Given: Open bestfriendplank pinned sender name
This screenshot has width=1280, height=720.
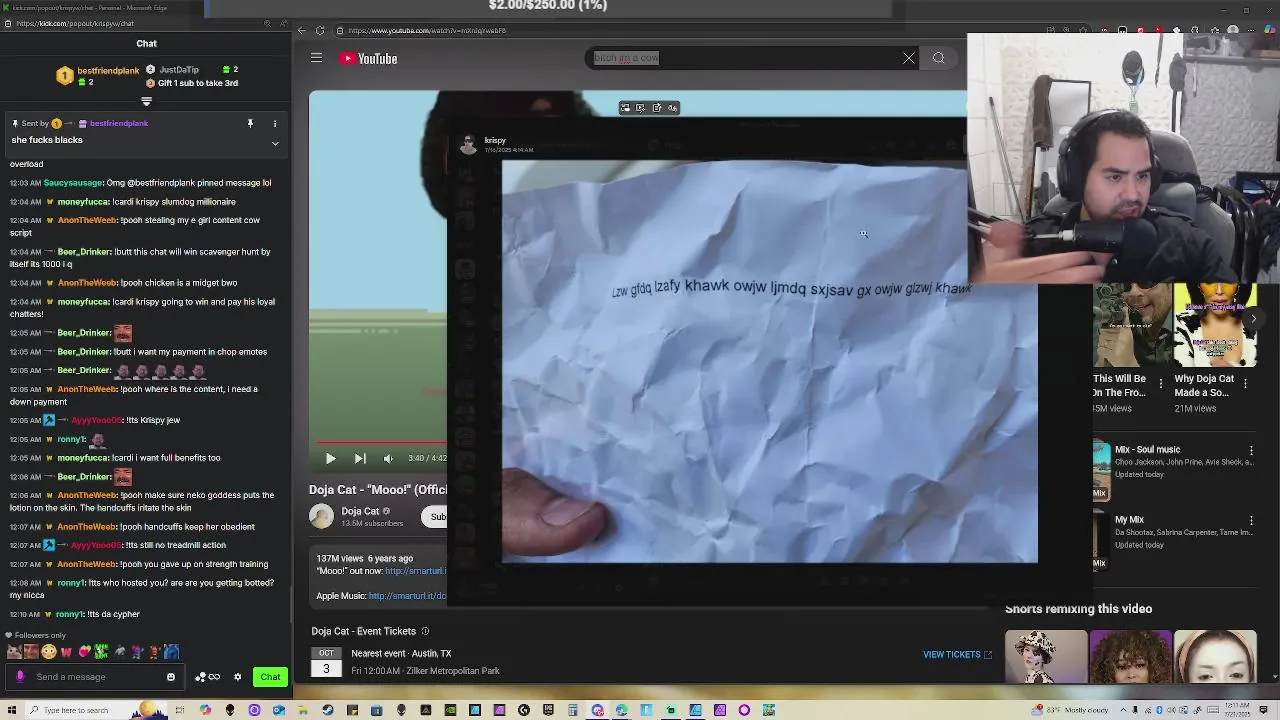Looking at the screenshot, I should pyautogui.click(x=119, y=124).
